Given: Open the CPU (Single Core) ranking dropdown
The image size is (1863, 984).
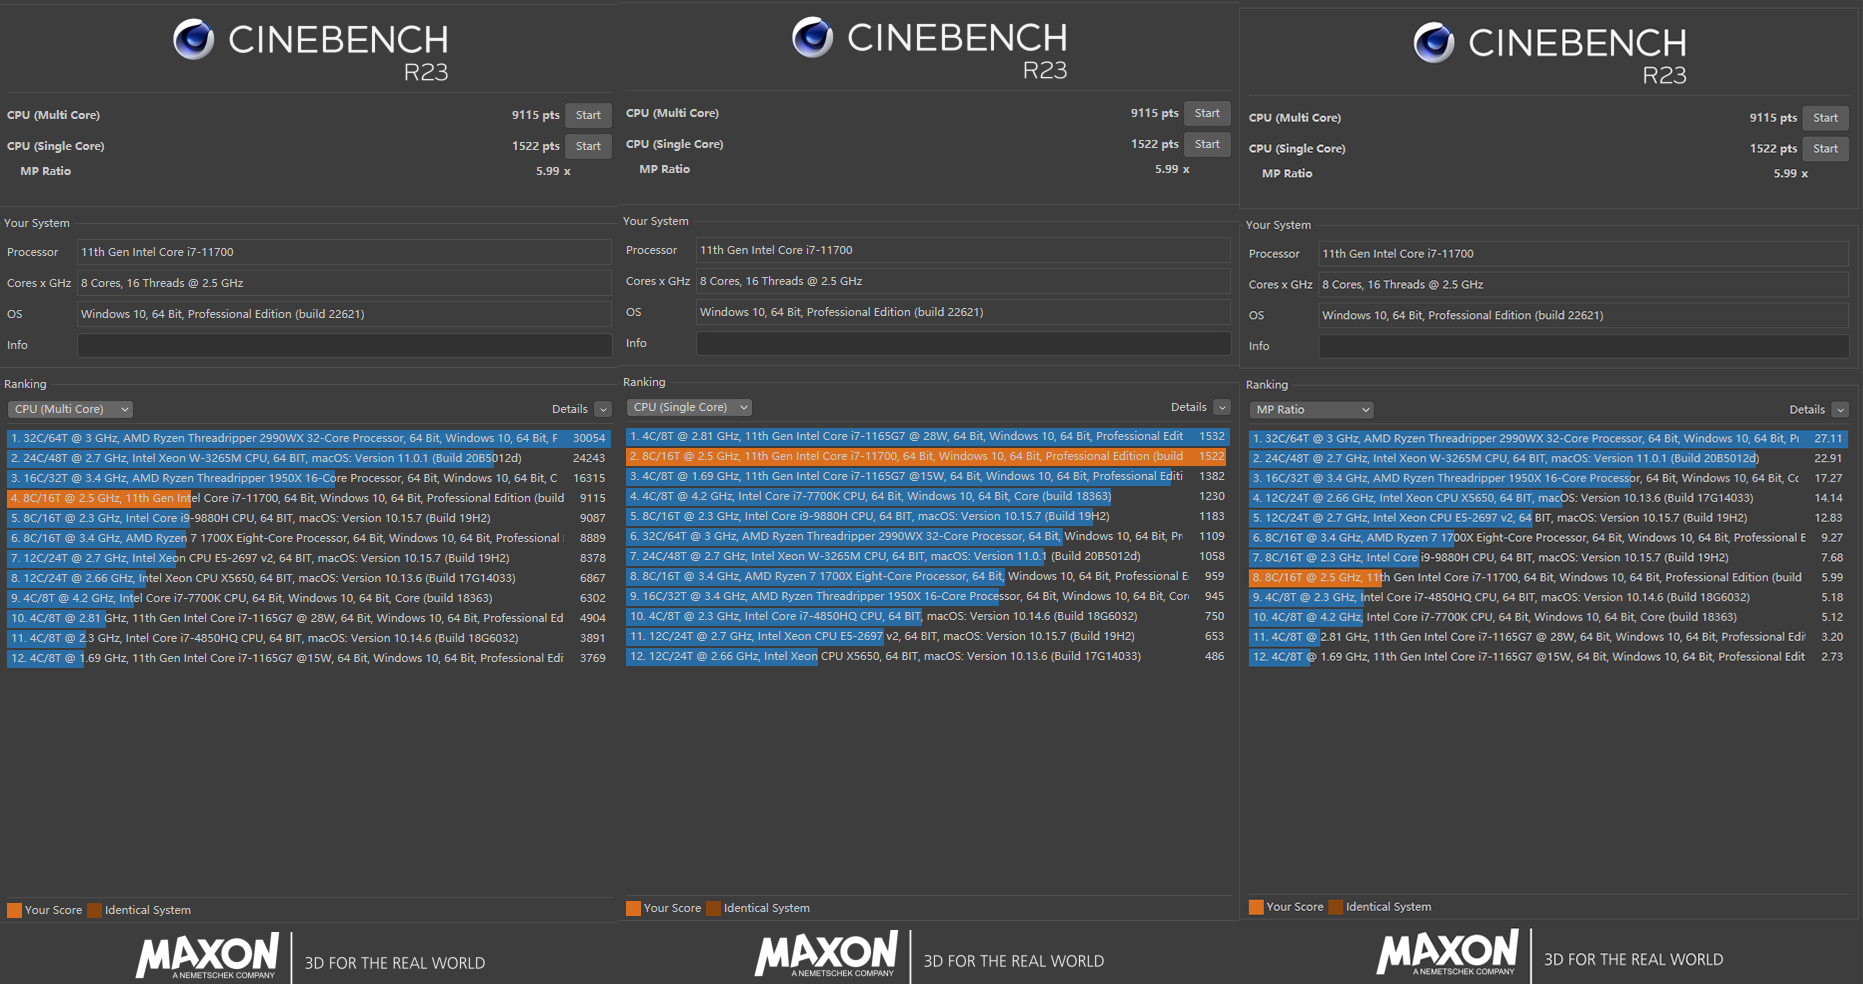Looking at the screenshot, I should (x=689, y=407).
